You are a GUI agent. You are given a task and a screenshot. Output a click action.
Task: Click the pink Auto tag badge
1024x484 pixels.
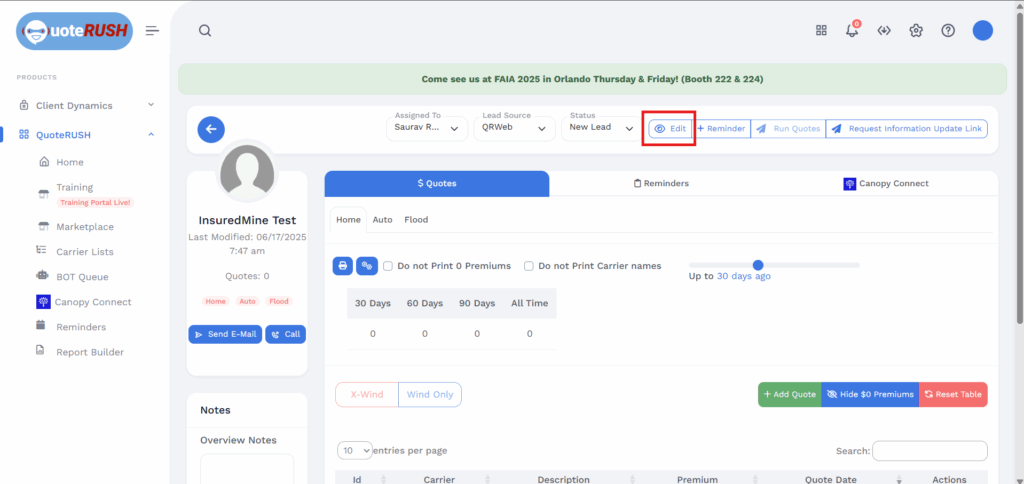pyautogui.click(x=248, y=301)
